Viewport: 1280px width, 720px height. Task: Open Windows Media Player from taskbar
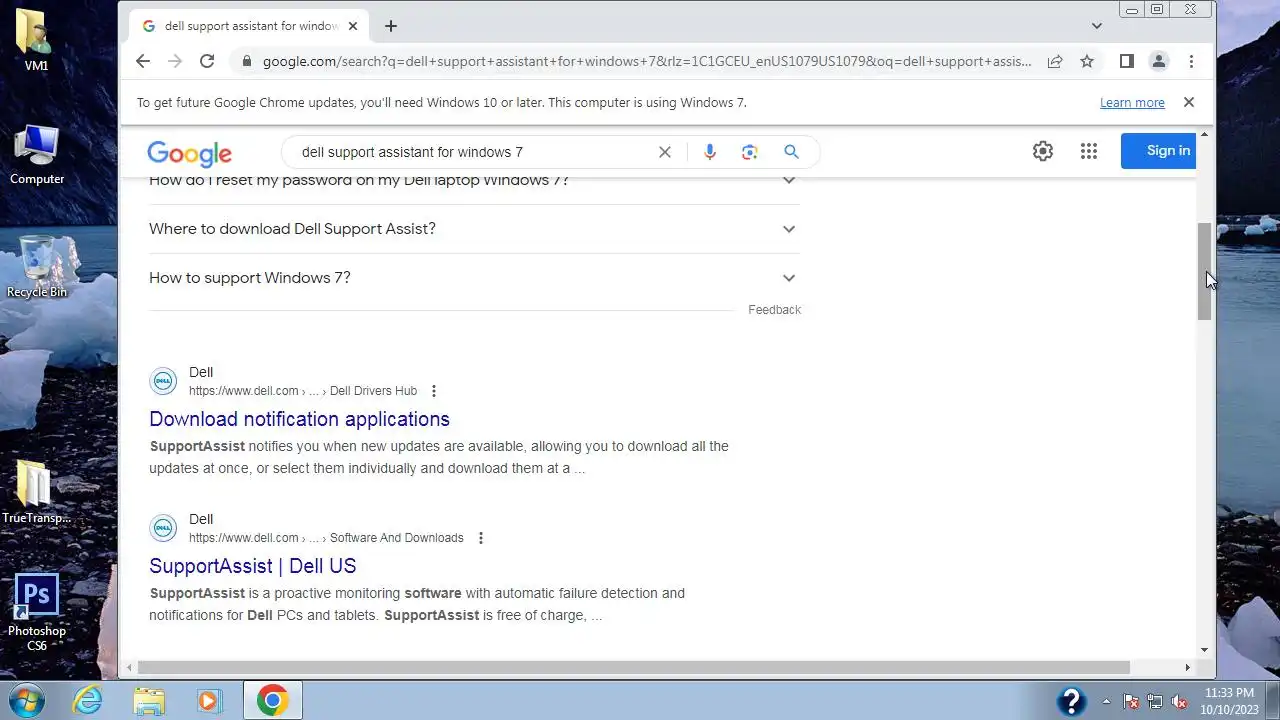(209, 700)
